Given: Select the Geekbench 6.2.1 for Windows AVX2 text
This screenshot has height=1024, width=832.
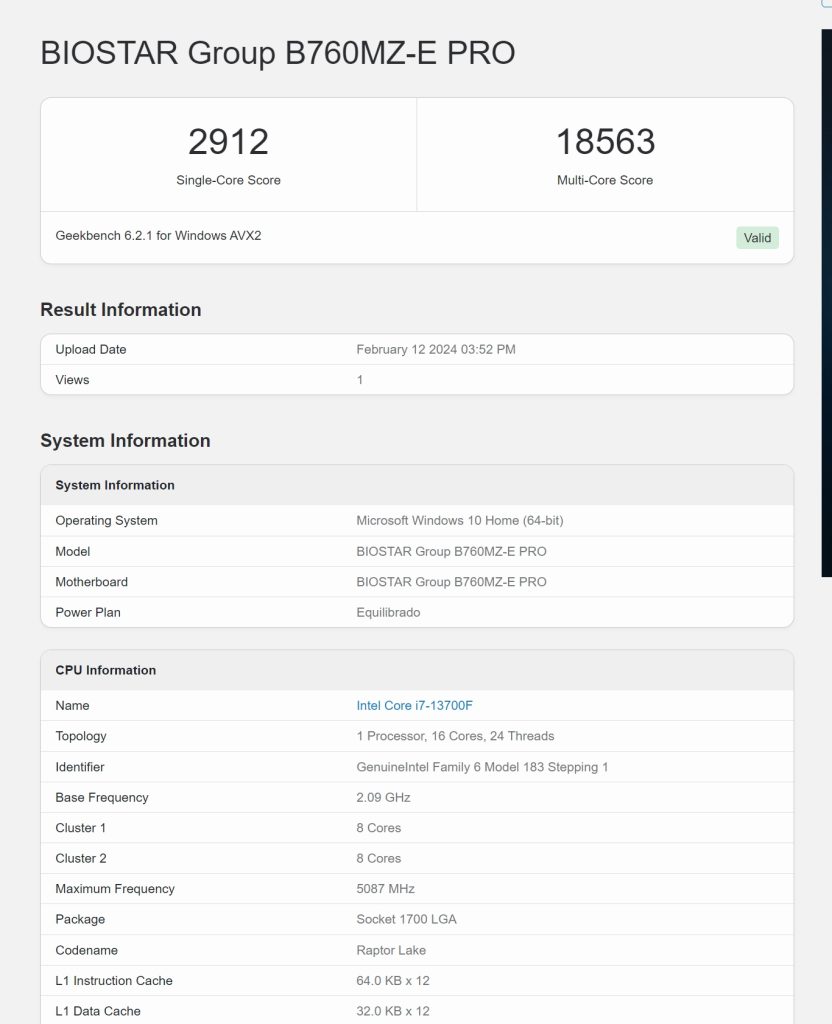Looking at the screenshot, I should pos(158,236).
